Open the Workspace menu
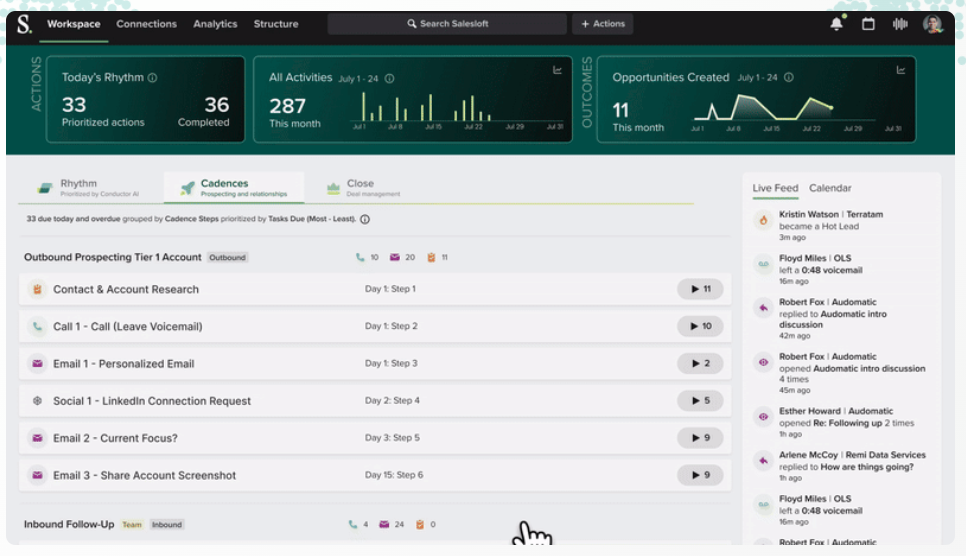 pyautogui.click(x=73, y=24)
